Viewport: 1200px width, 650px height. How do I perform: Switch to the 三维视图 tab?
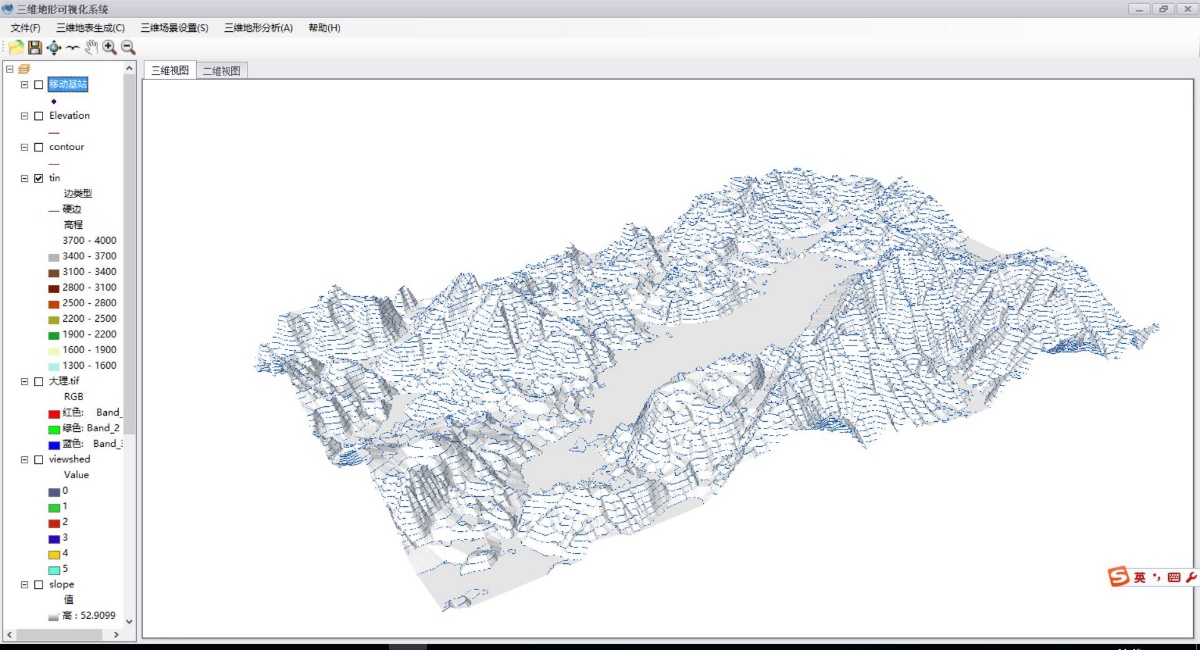(x=170, y=70)
